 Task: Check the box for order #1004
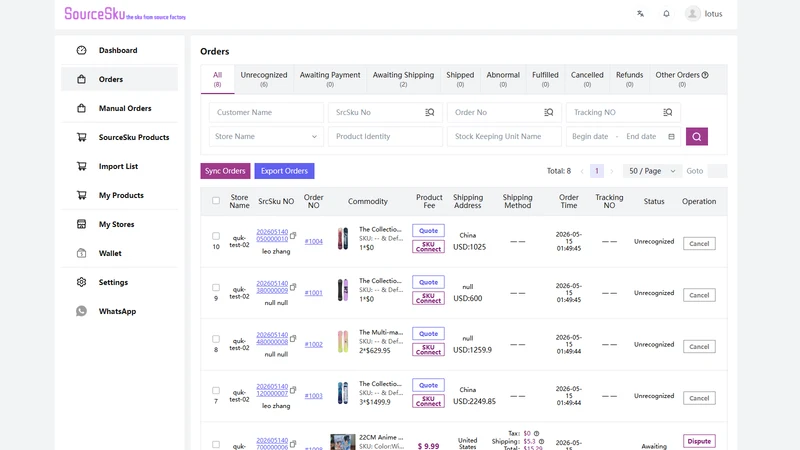(216, 236)
